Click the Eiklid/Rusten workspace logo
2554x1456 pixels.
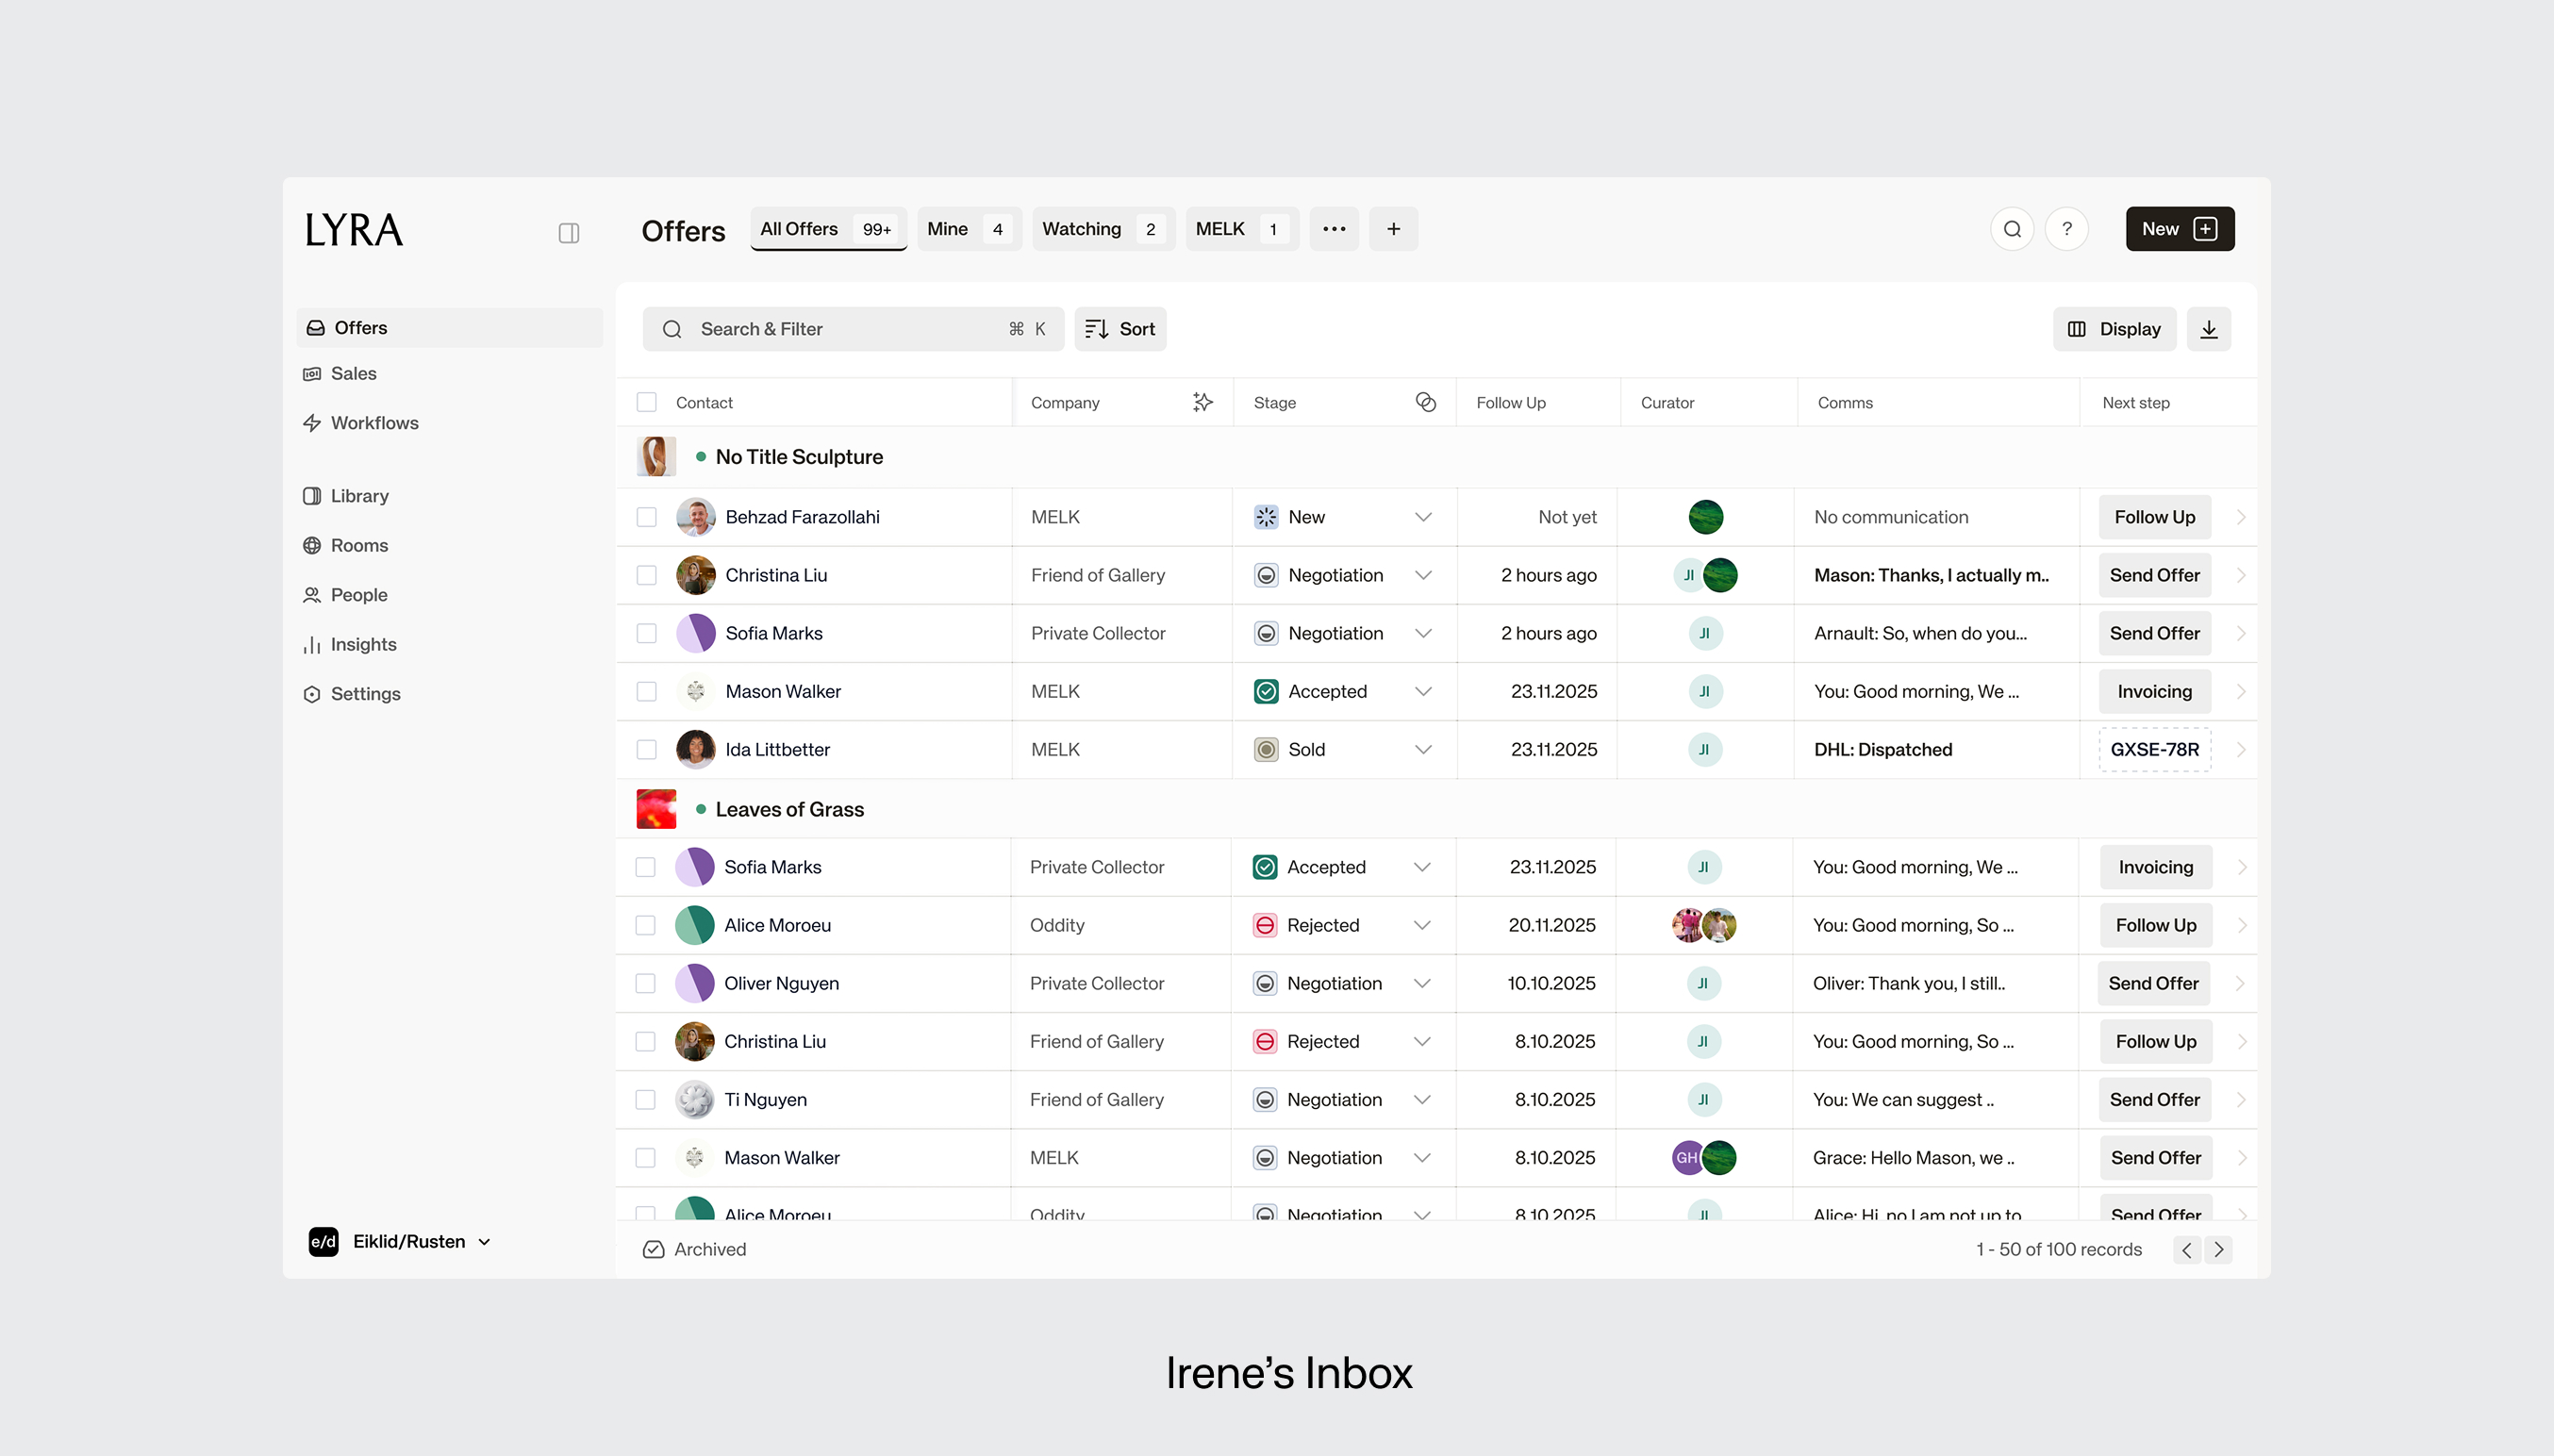pyautogui.click(x=323, y=1241)
